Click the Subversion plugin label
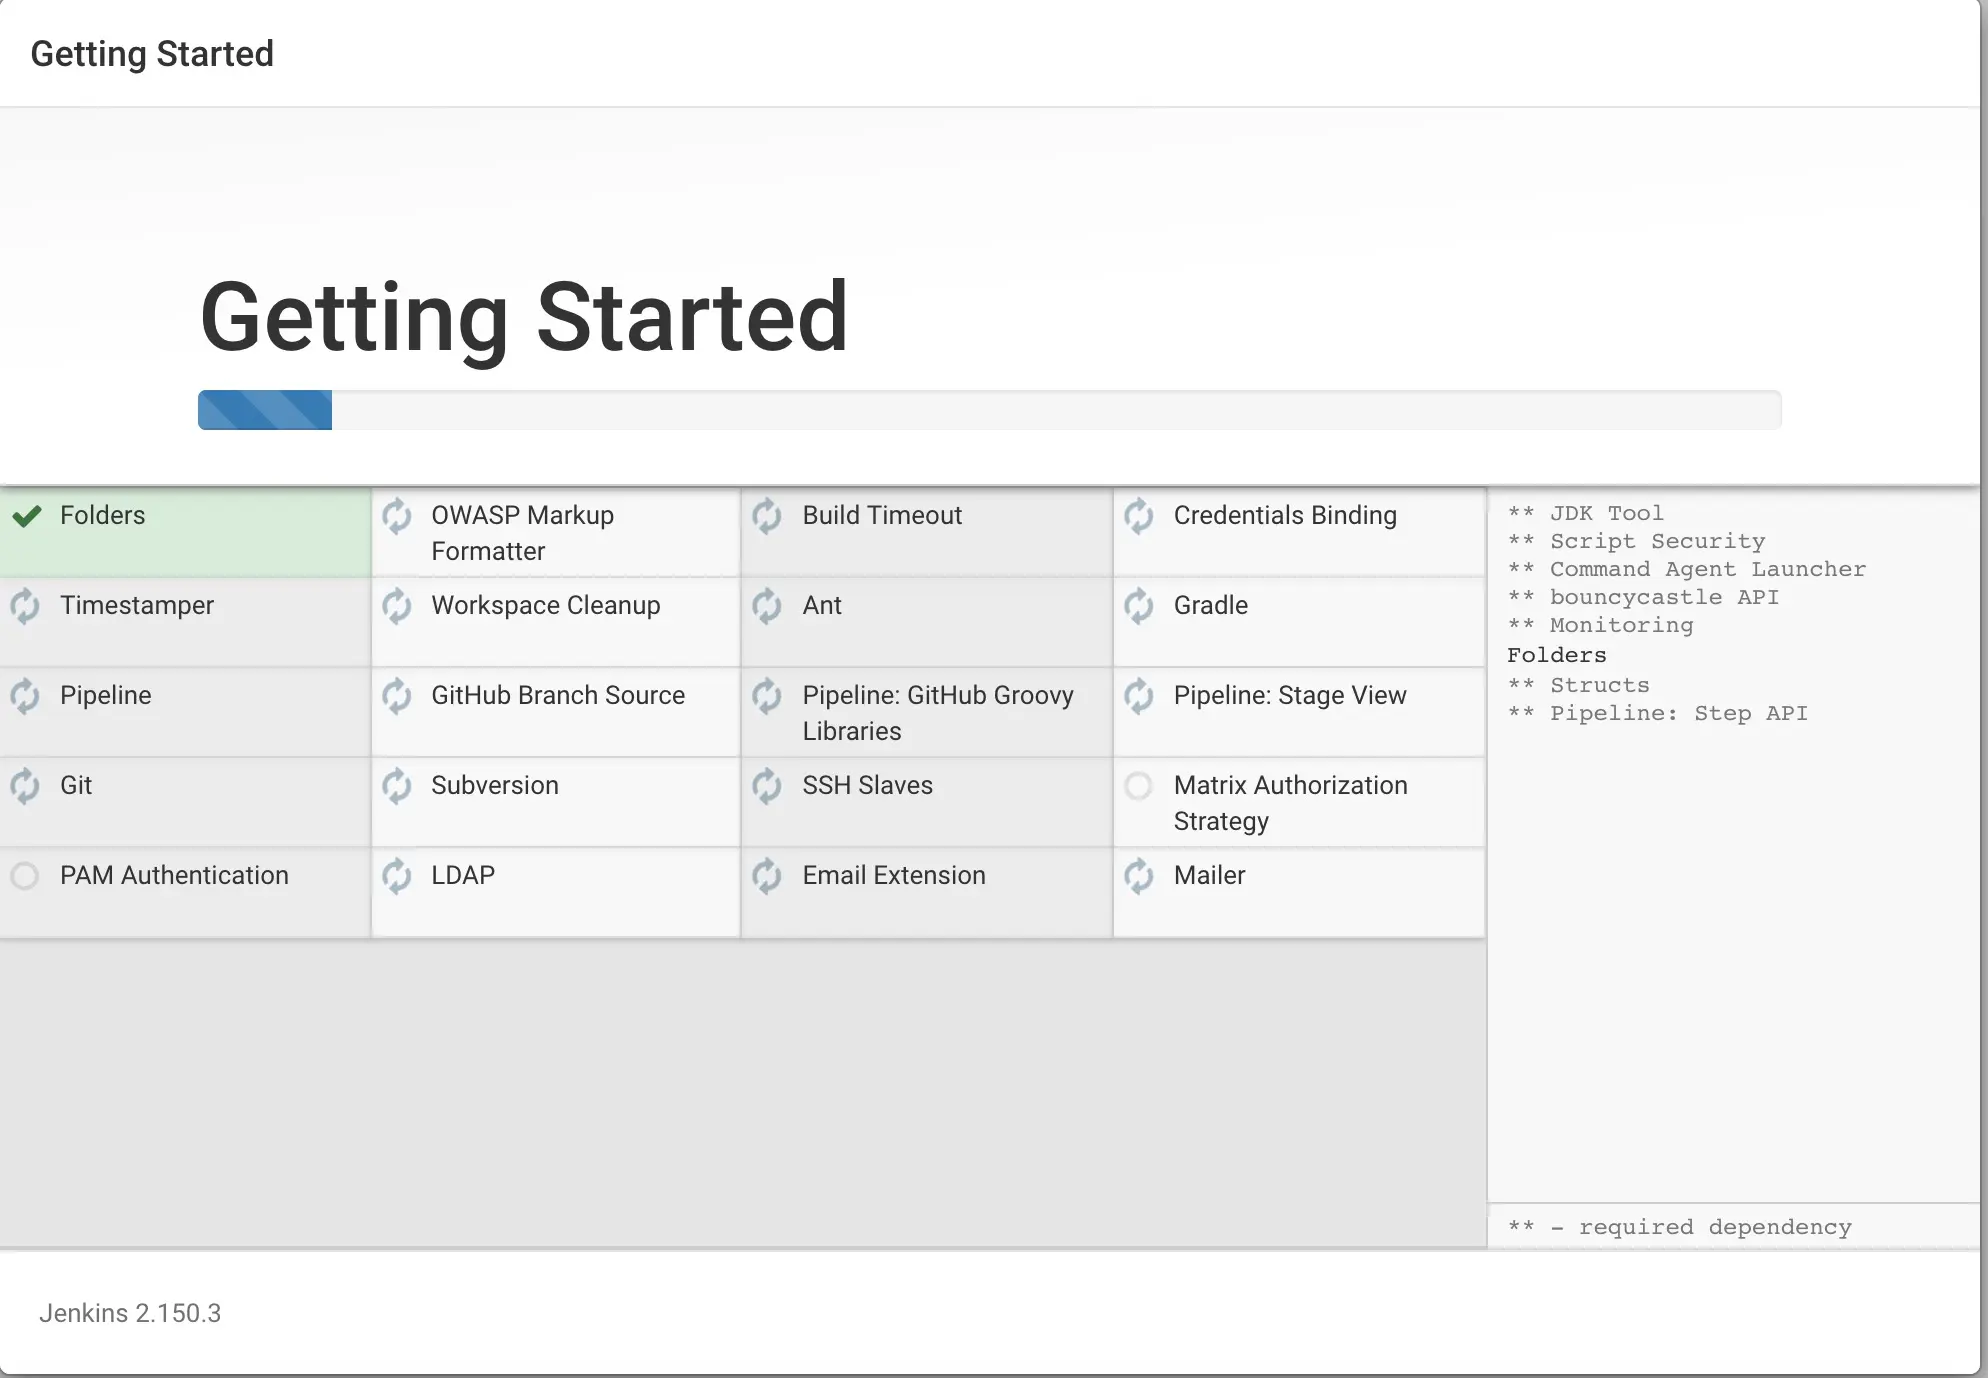 coord(494,786)
